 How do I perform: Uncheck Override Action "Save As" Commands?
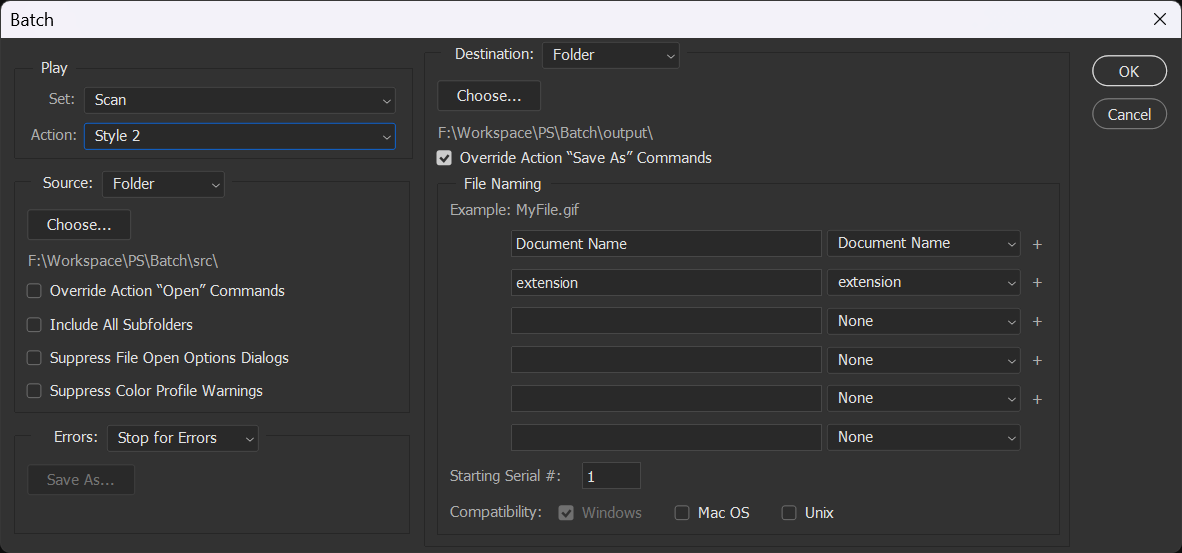pos(445,158)
